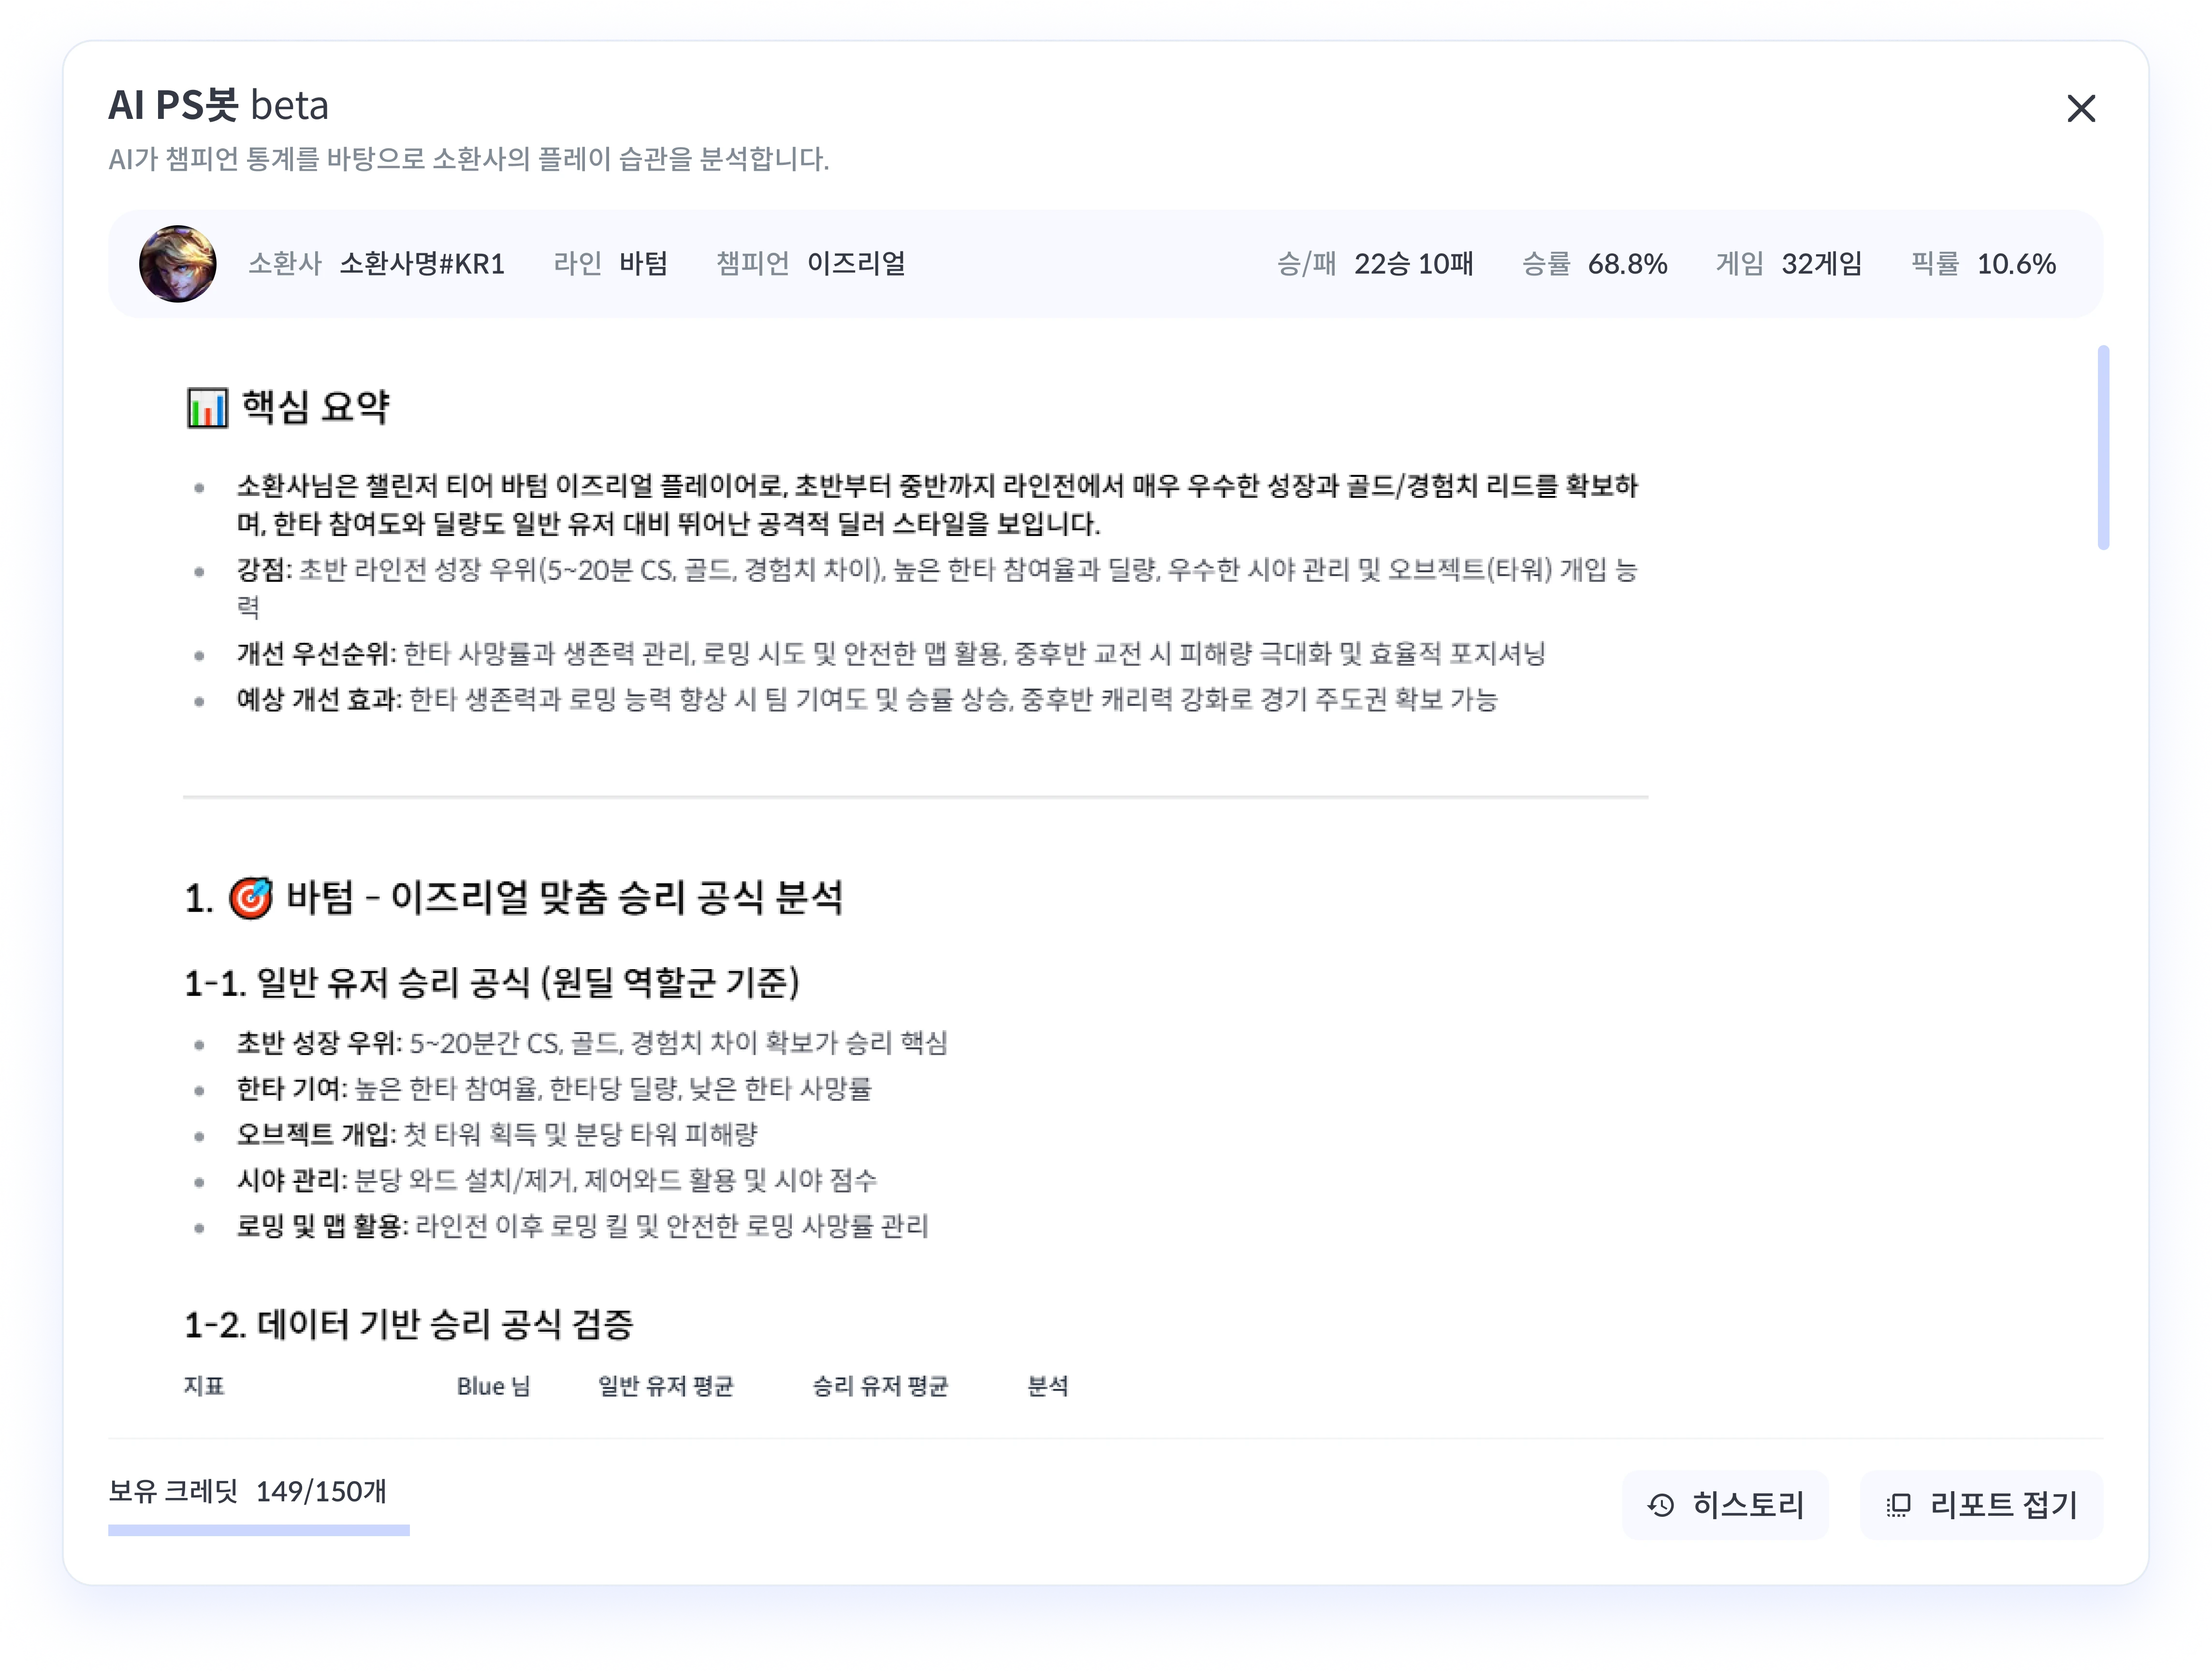
Task: Click the AI PS봇 beta title
Action: click(x=218, y=105)
